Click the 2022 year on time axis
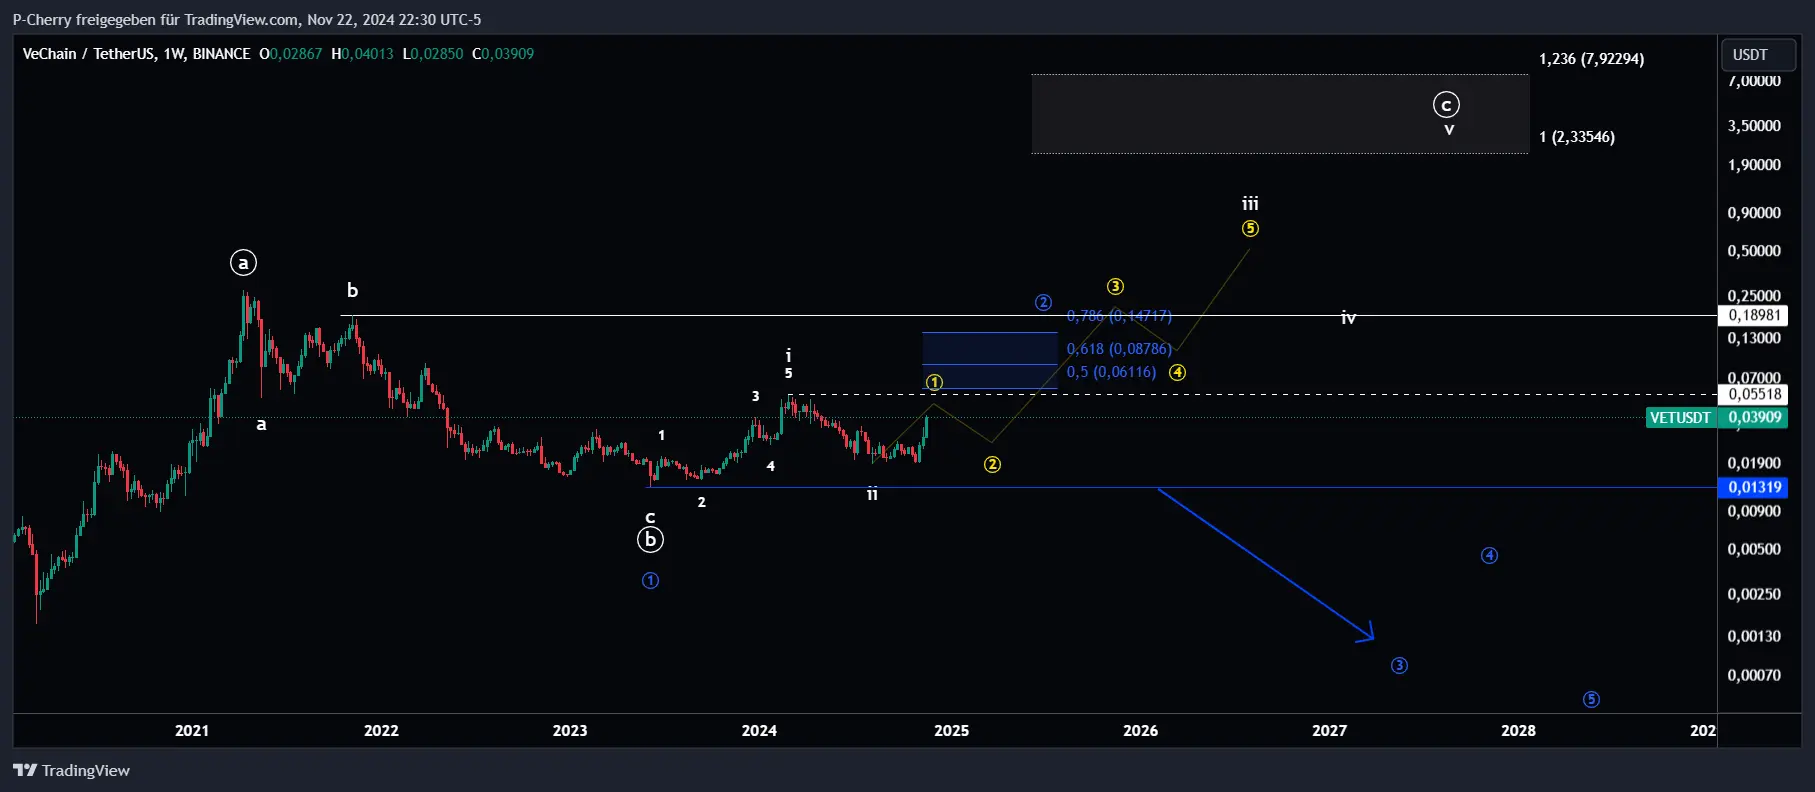The height and width of the screenshot is (792, 1815). click(381, 730)
